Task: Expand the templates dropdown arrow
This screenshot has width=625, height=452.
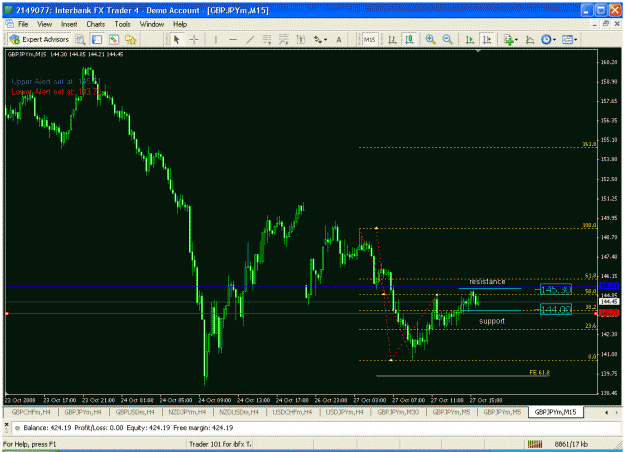Action: [x=576, y=39]
